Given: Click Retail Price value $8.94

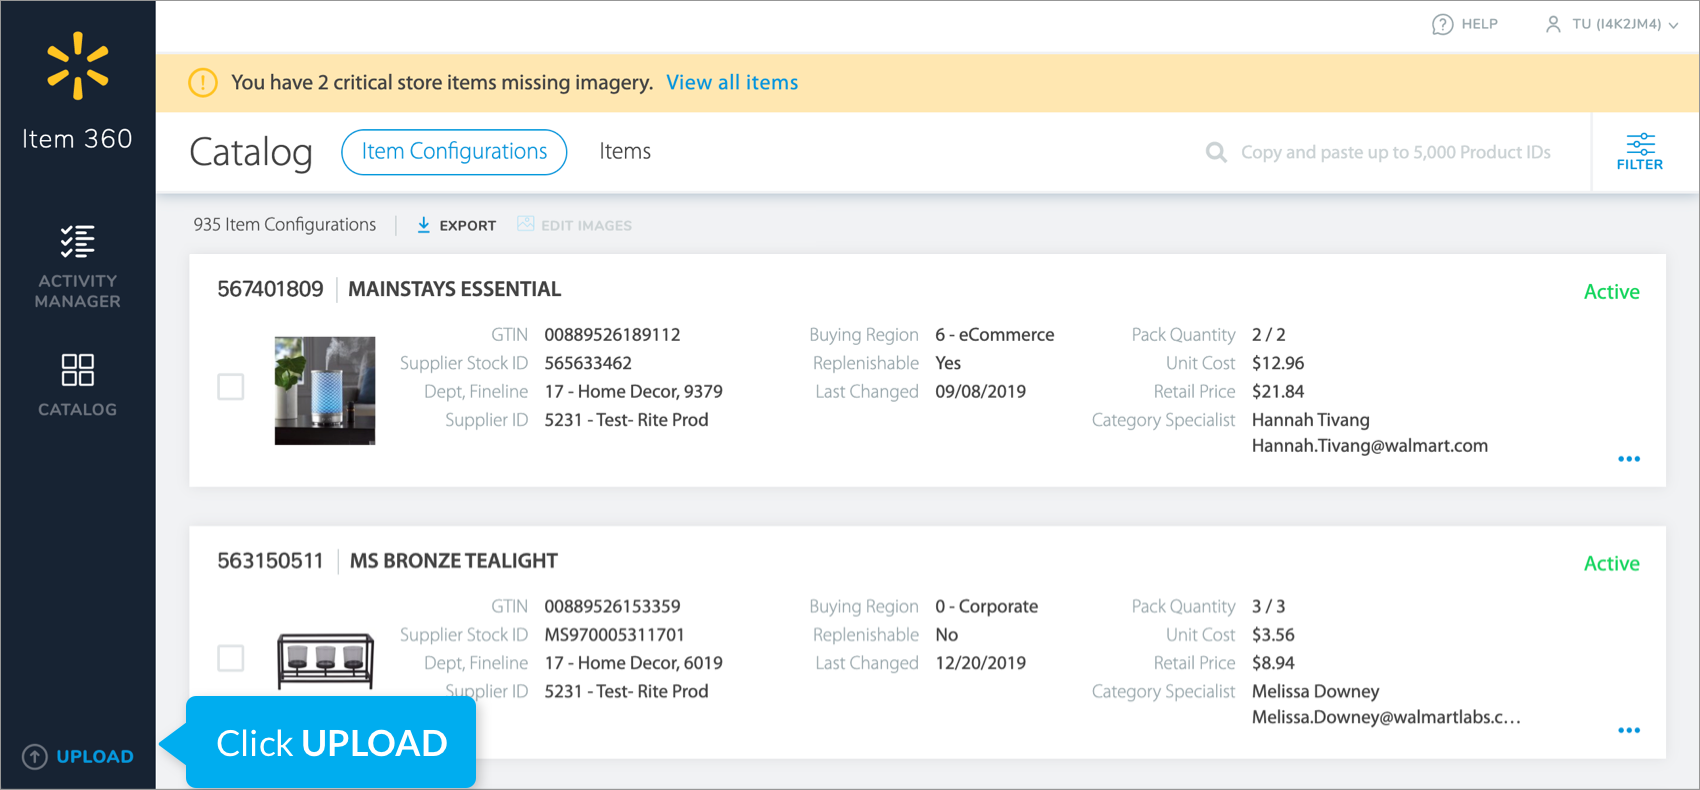Looking at the screenshot, I should pos(1273,663).
